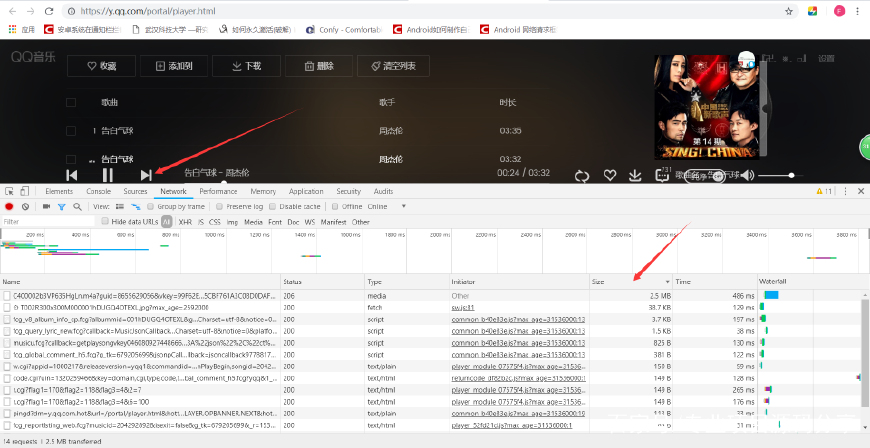The height and width of the screenshot is (448, 870).
Task: Filter requests by CSS type
Action: tap(215, 222)
